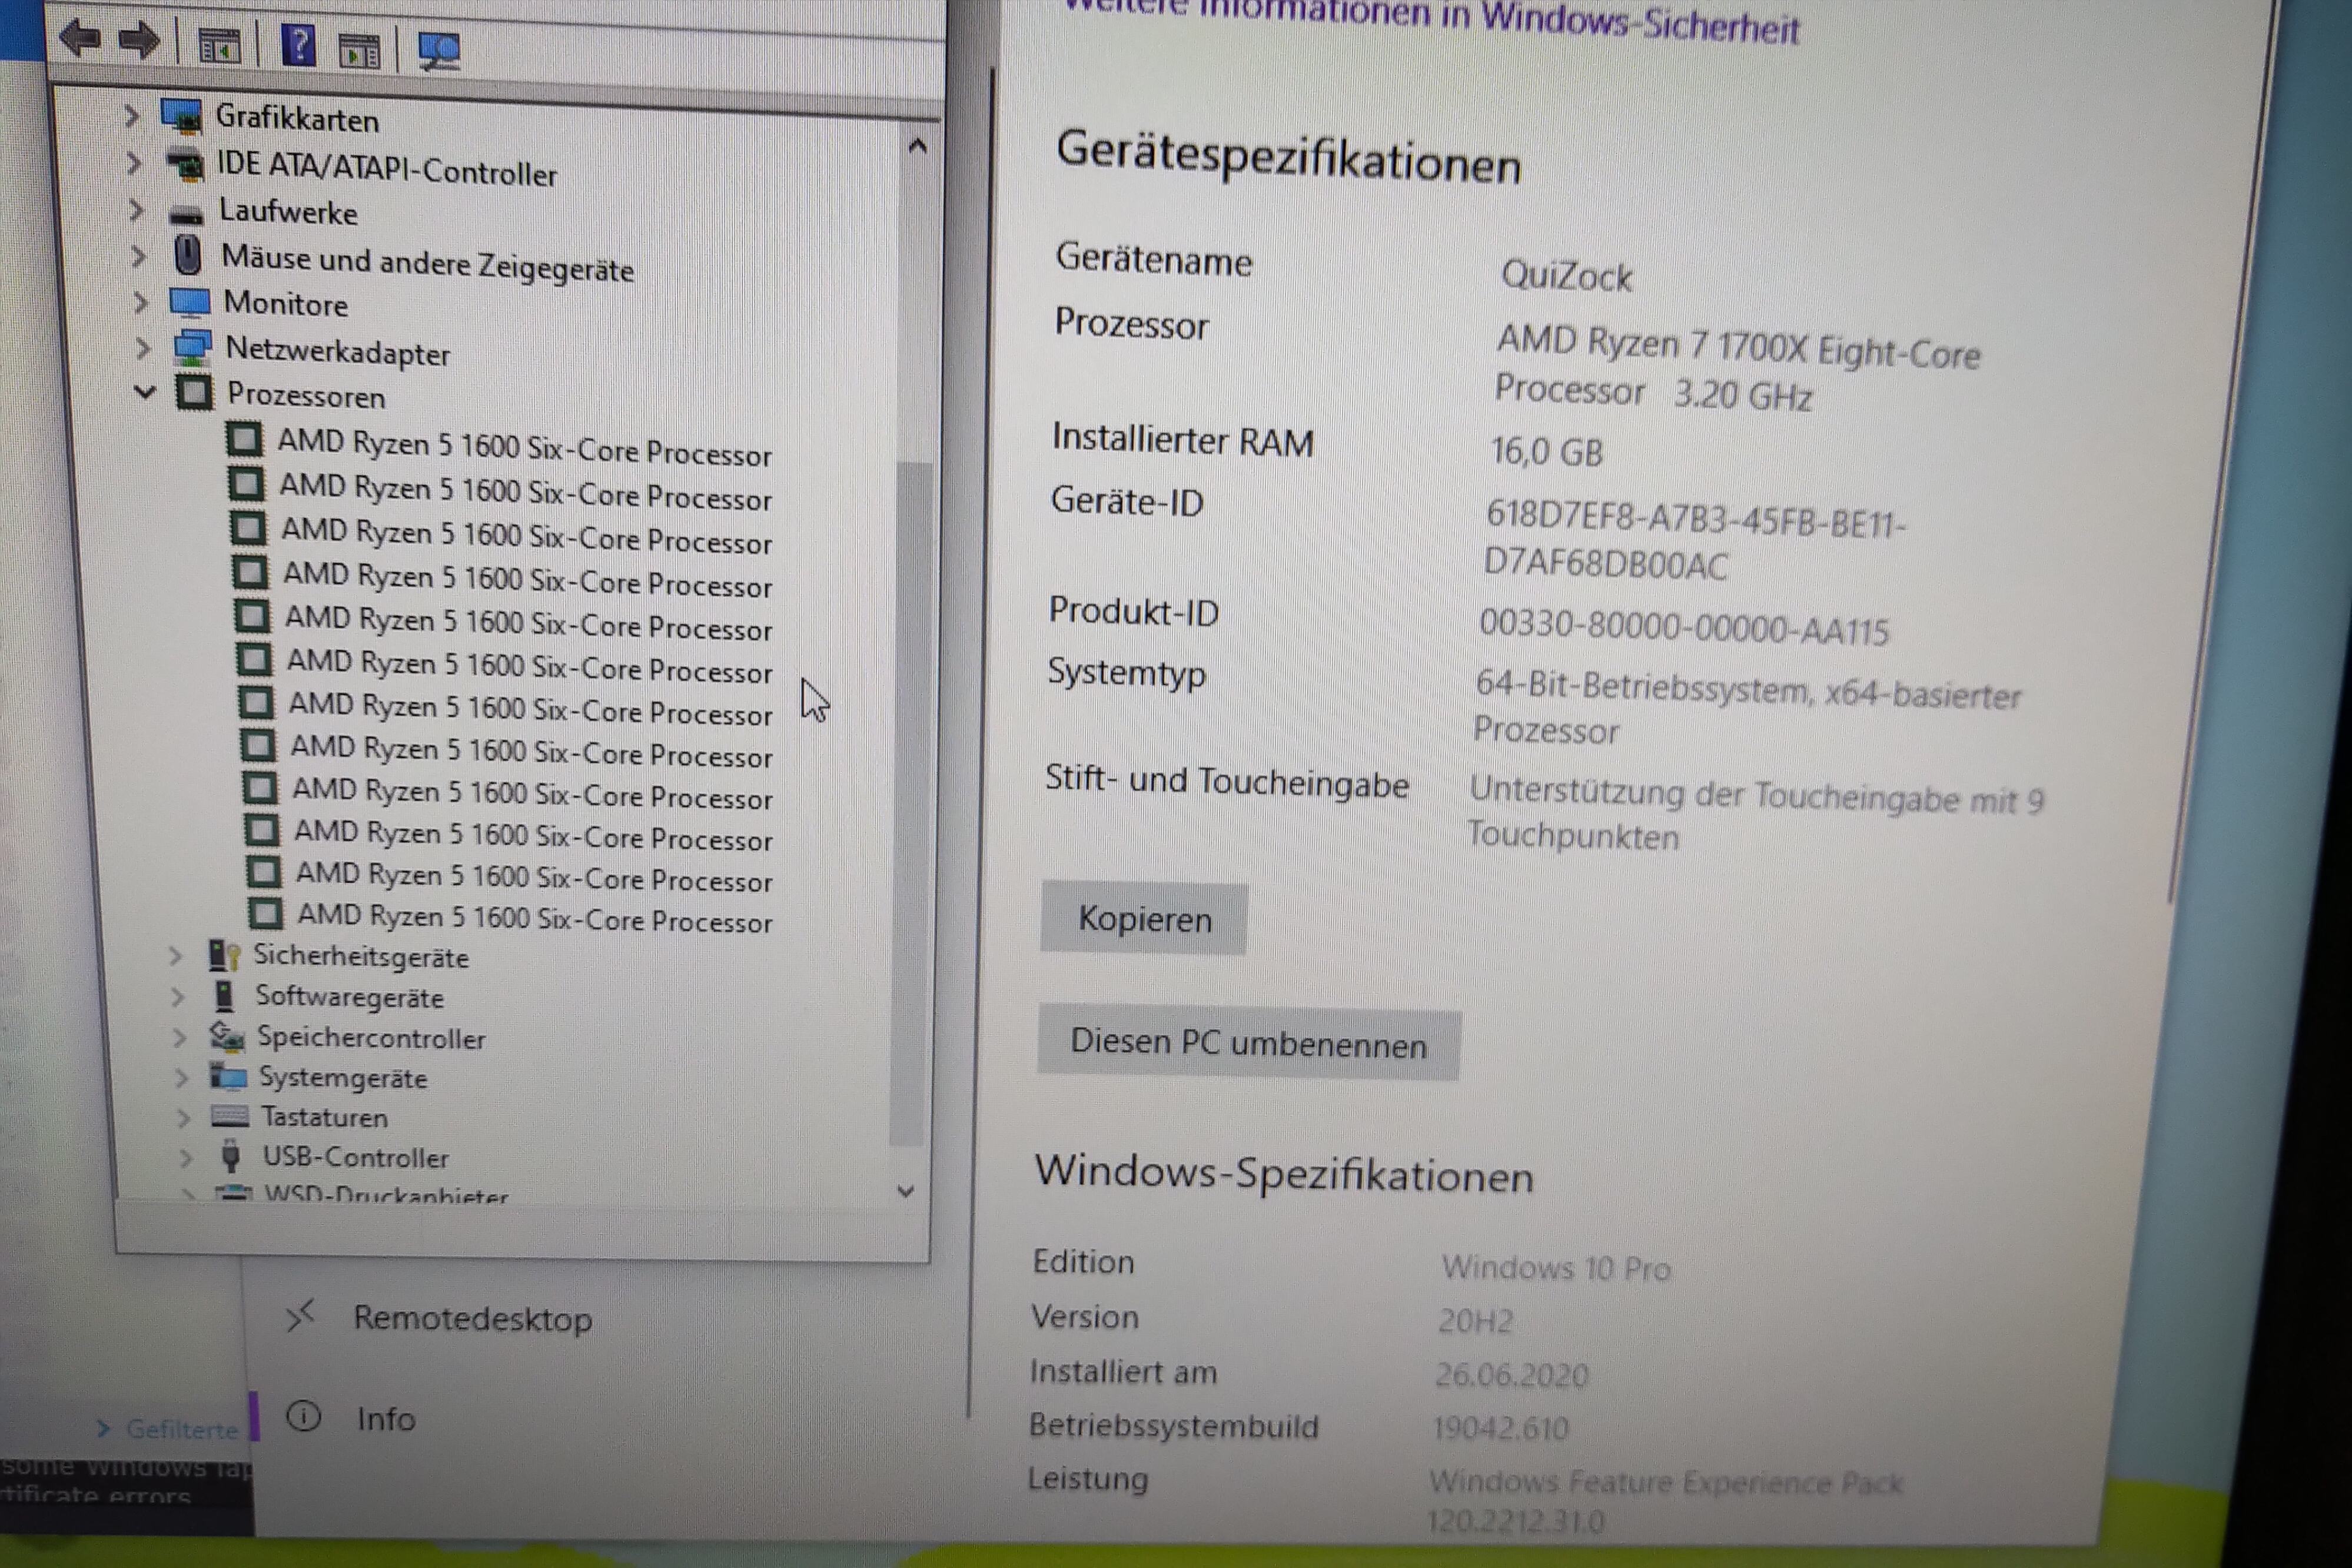Image resolution: width=2352 pixels, height=1568 pixels.
Task: Click the Kopieren button
Action: [x=1144, y=919]
